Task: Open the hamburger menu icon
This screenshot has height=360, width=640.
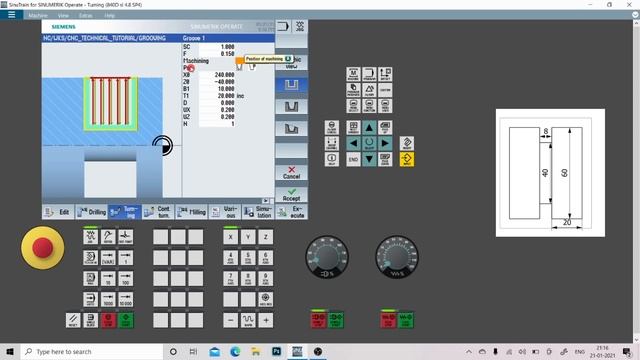Action: click(x=11, y=15)
